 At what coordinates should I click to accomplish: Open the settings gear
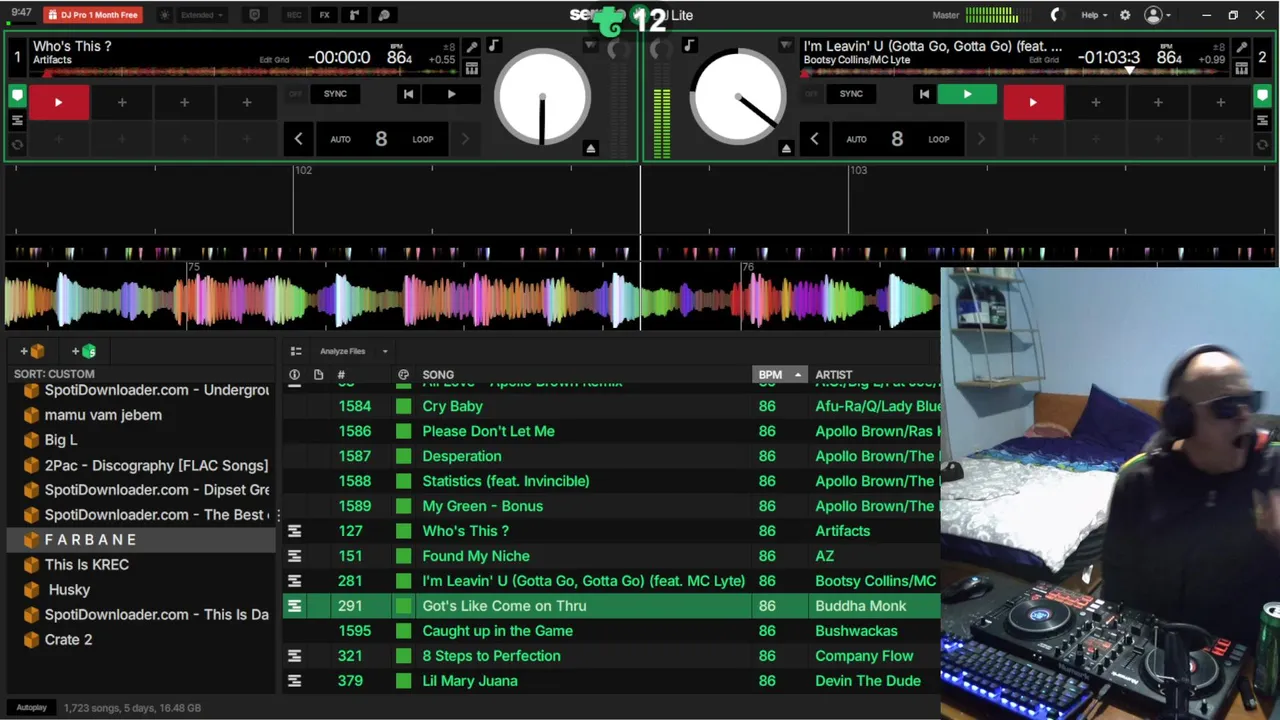[1125, 15]
